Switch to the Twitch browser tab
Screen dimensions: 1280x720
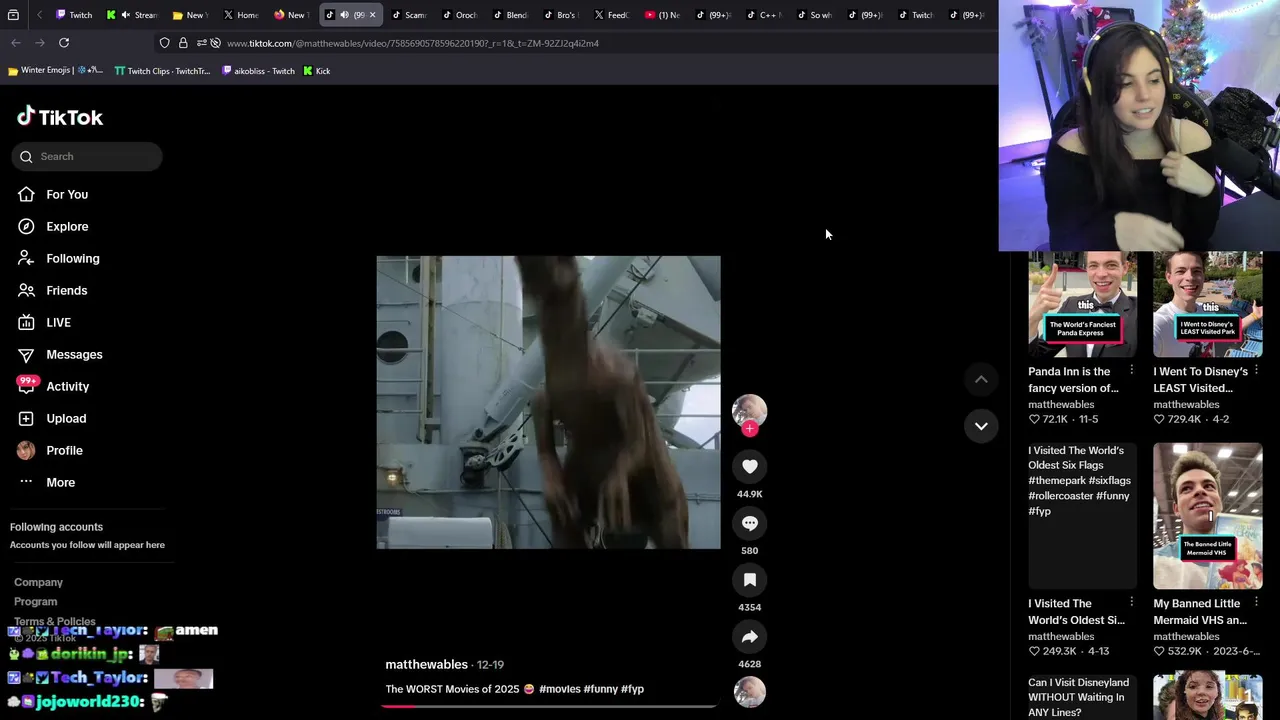coord(74,15)
